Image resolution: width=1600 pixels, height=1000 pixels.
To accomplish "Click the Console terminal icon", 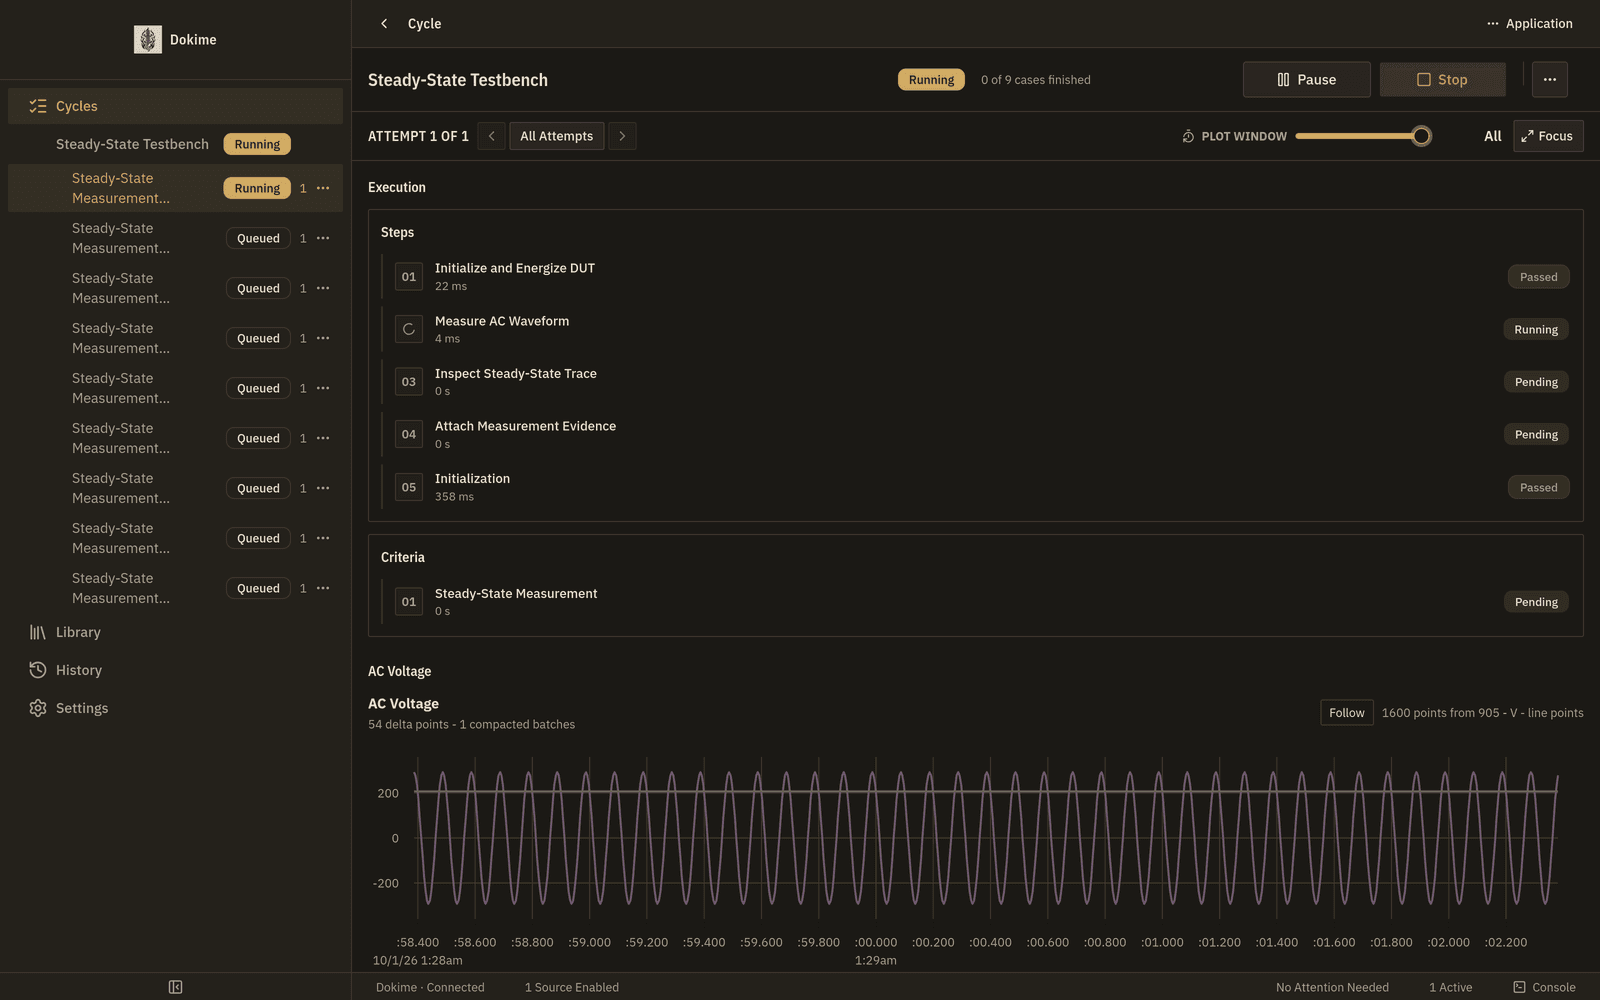I will [1519, 987].
